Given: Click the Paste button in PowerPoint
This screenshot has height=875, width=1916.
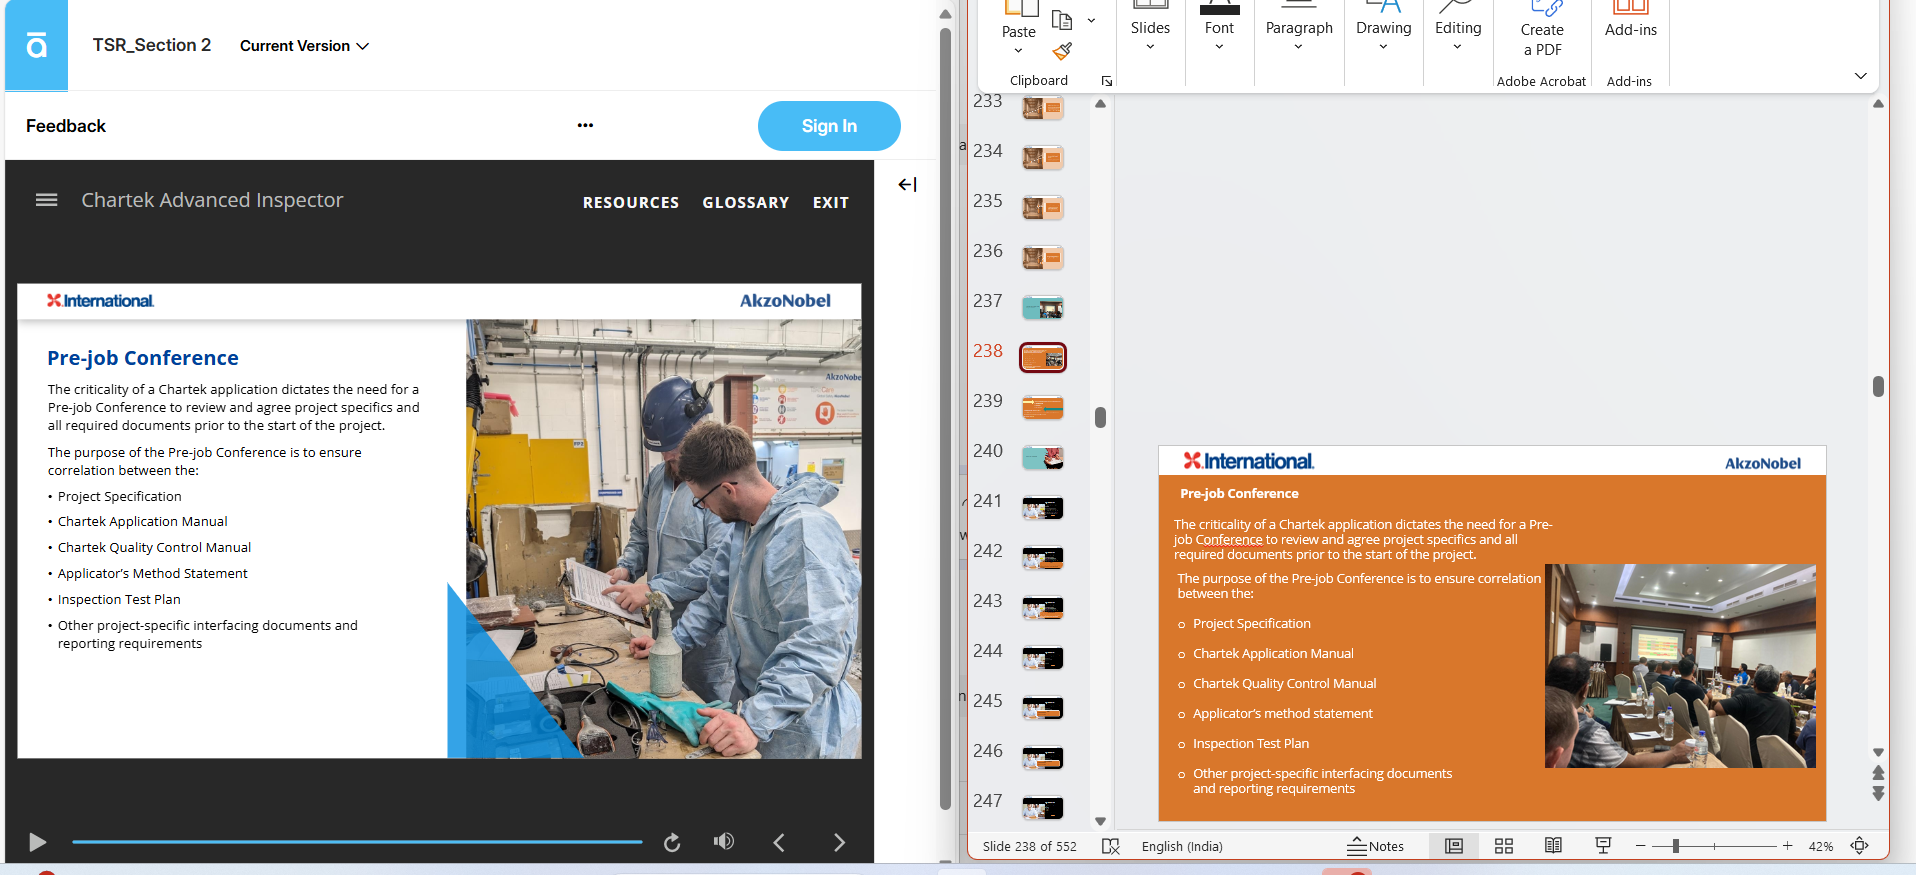Looking at the screenshot, I should tap(1019, 20).
